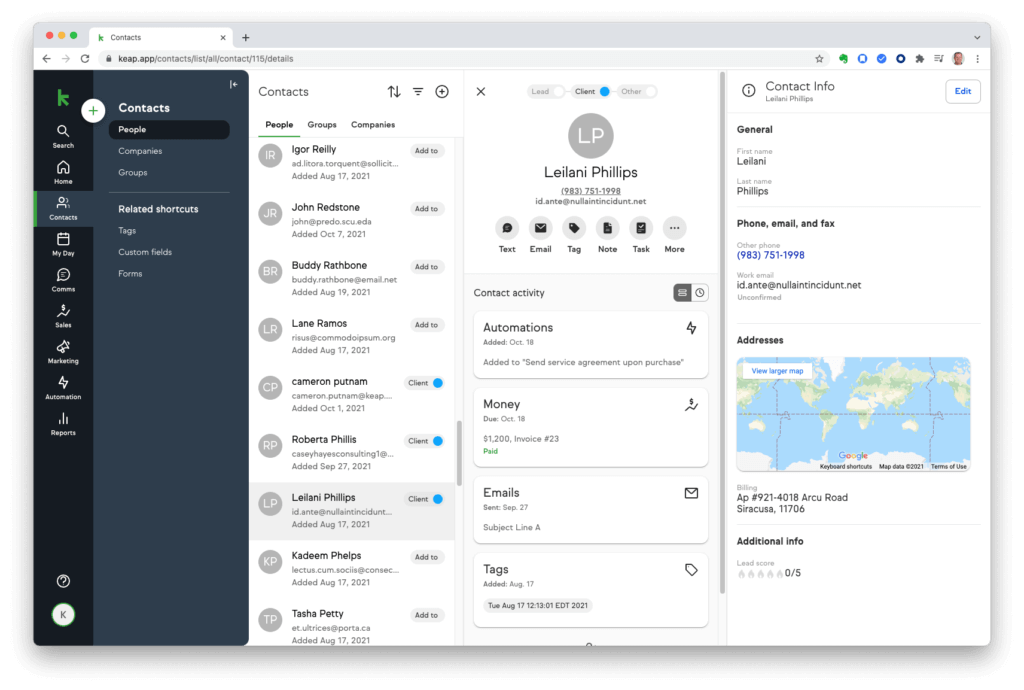Viewport: 1024px width, 690px height.
Task: Open Sales in the sidebar
Action: pos(63,316)
